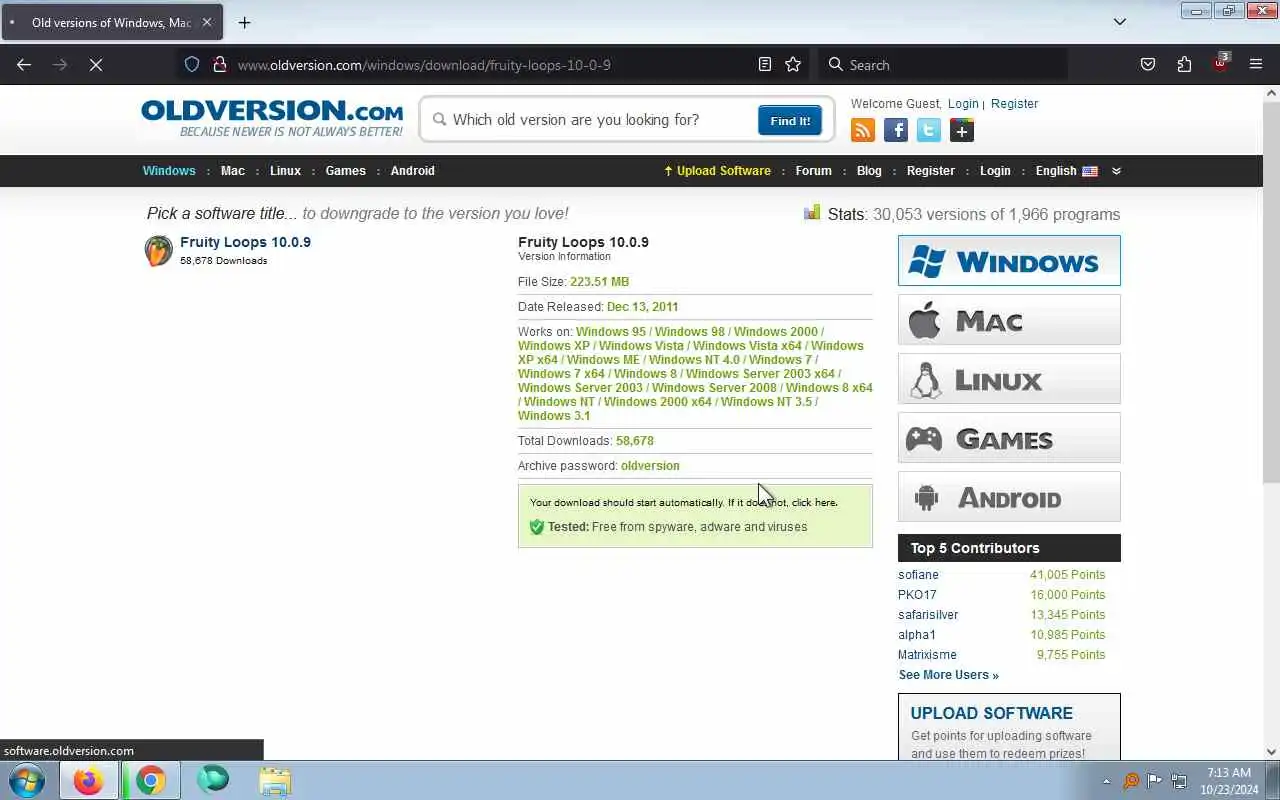Click the Find It! button
The image size is (1280, 800).
point(790,120)
